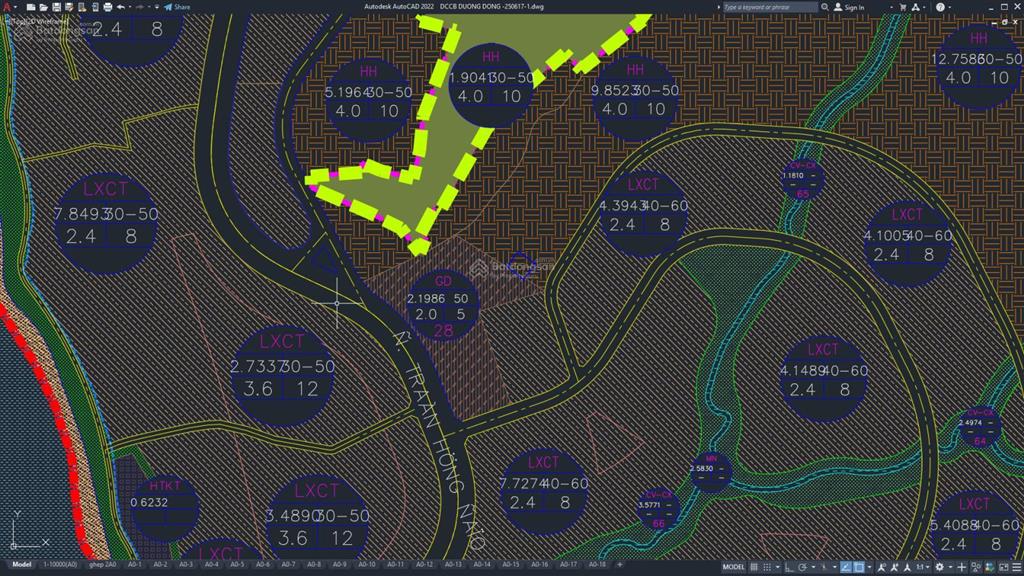Click the viewport controls label

pyautogui.click(x=36, y=22)
